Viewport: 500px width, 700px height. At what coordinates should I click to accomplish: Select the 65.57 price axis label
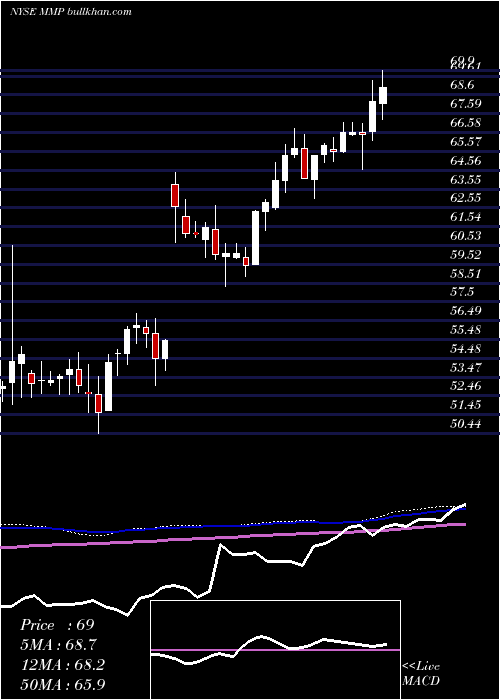click(x=466, y=142)
